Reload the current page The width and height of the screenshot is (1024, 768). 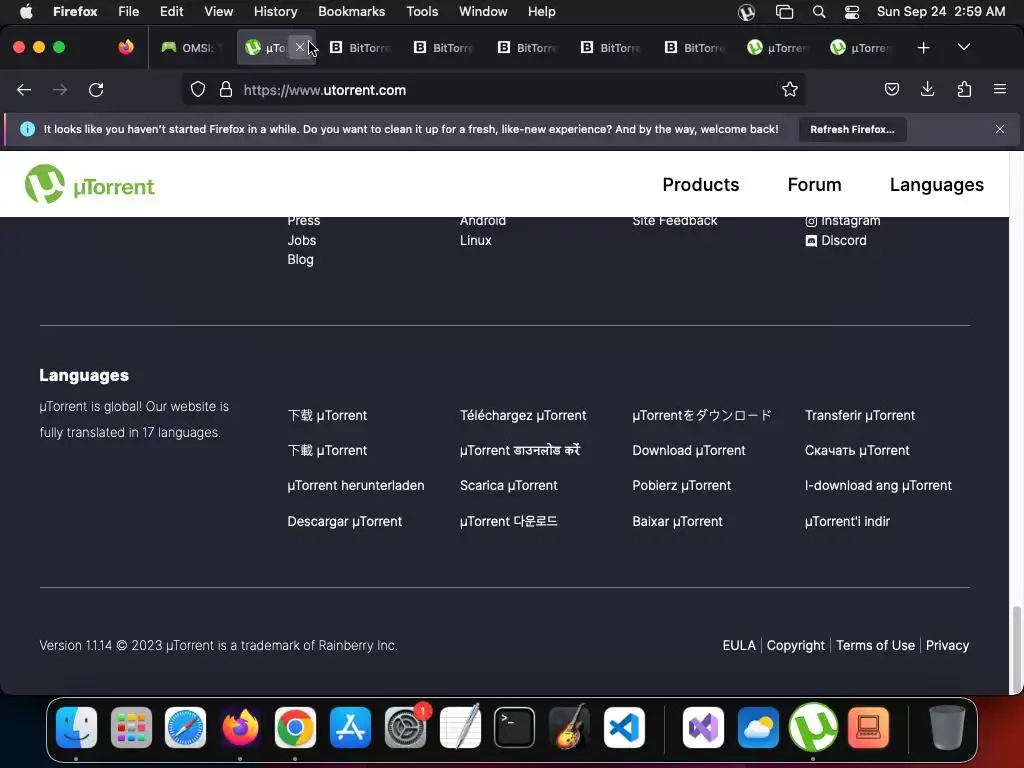[96, 89]
